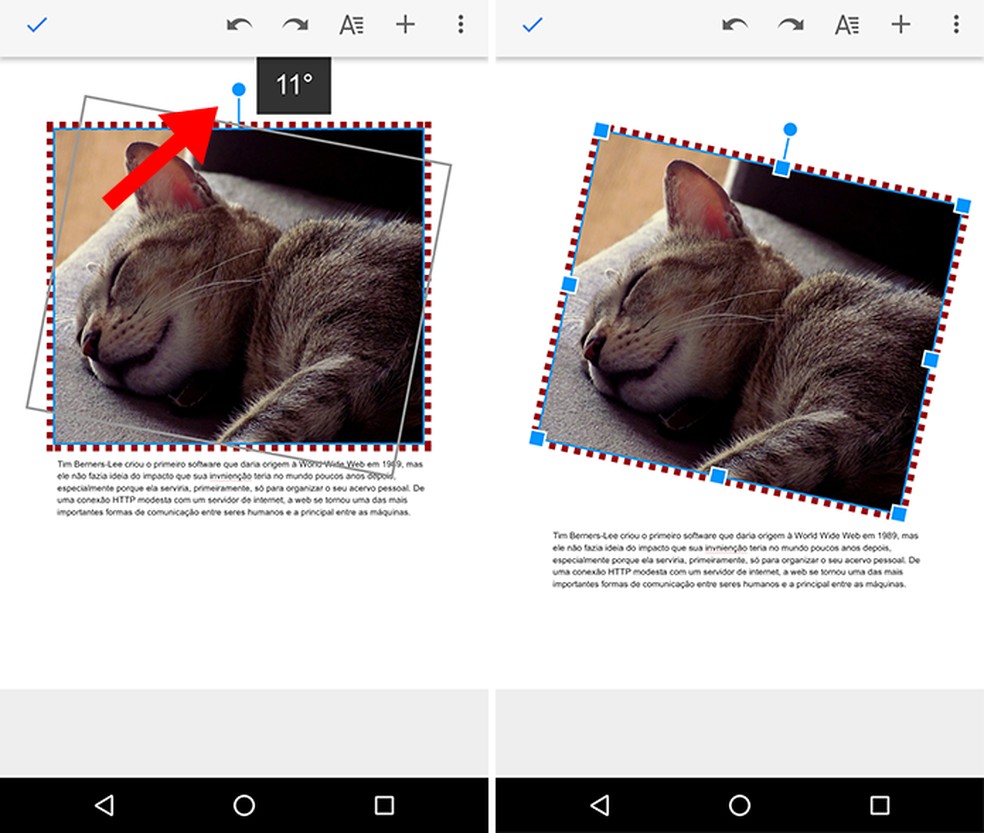Screen dimensions: 984x833
Task: Tap Android back button in right screen
Action: 600,805
